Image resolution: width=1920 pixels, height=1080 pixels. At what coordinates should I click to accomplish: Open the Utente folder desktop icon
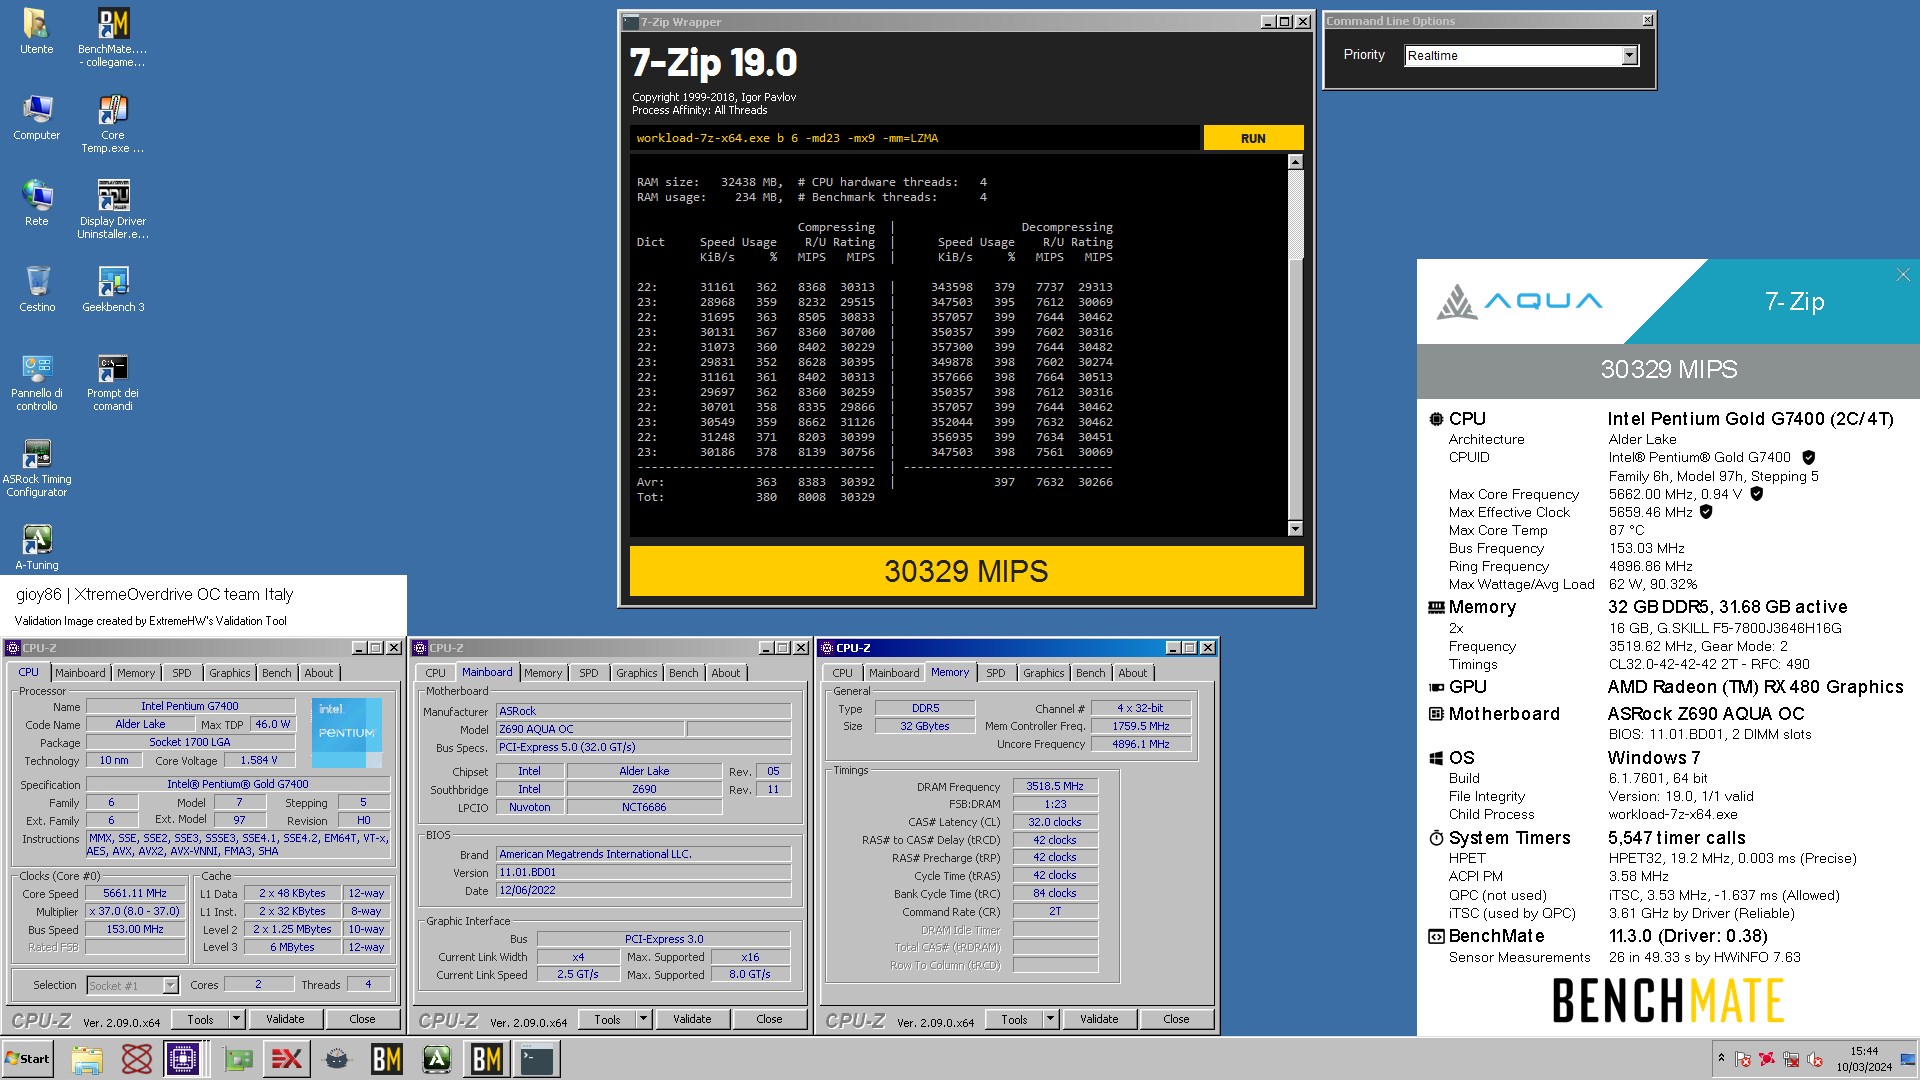[36, 31]
